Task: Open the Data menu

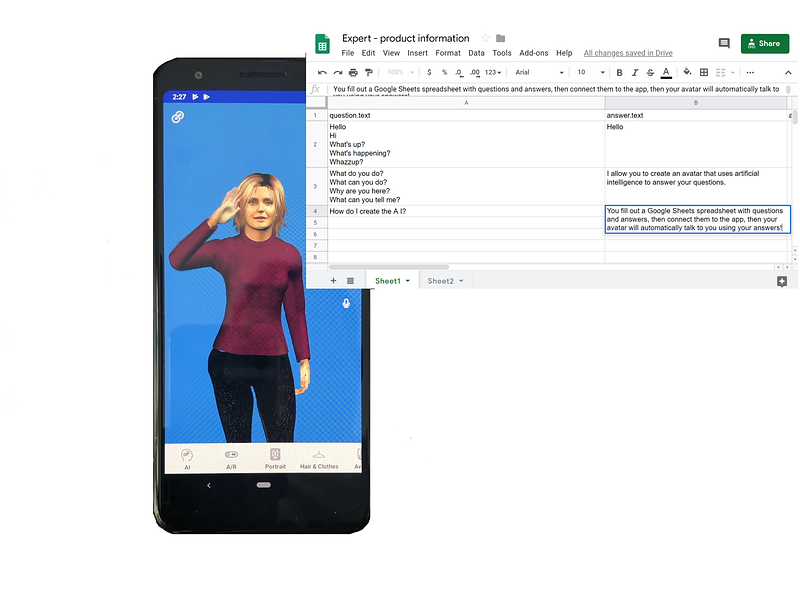Action: coord(477,53)
